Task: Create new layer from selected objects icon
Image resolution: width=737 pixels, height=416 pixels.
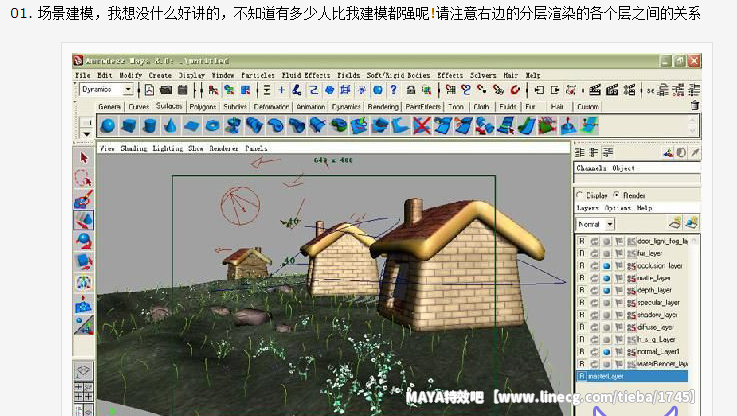Action: [x=691, y=223]
